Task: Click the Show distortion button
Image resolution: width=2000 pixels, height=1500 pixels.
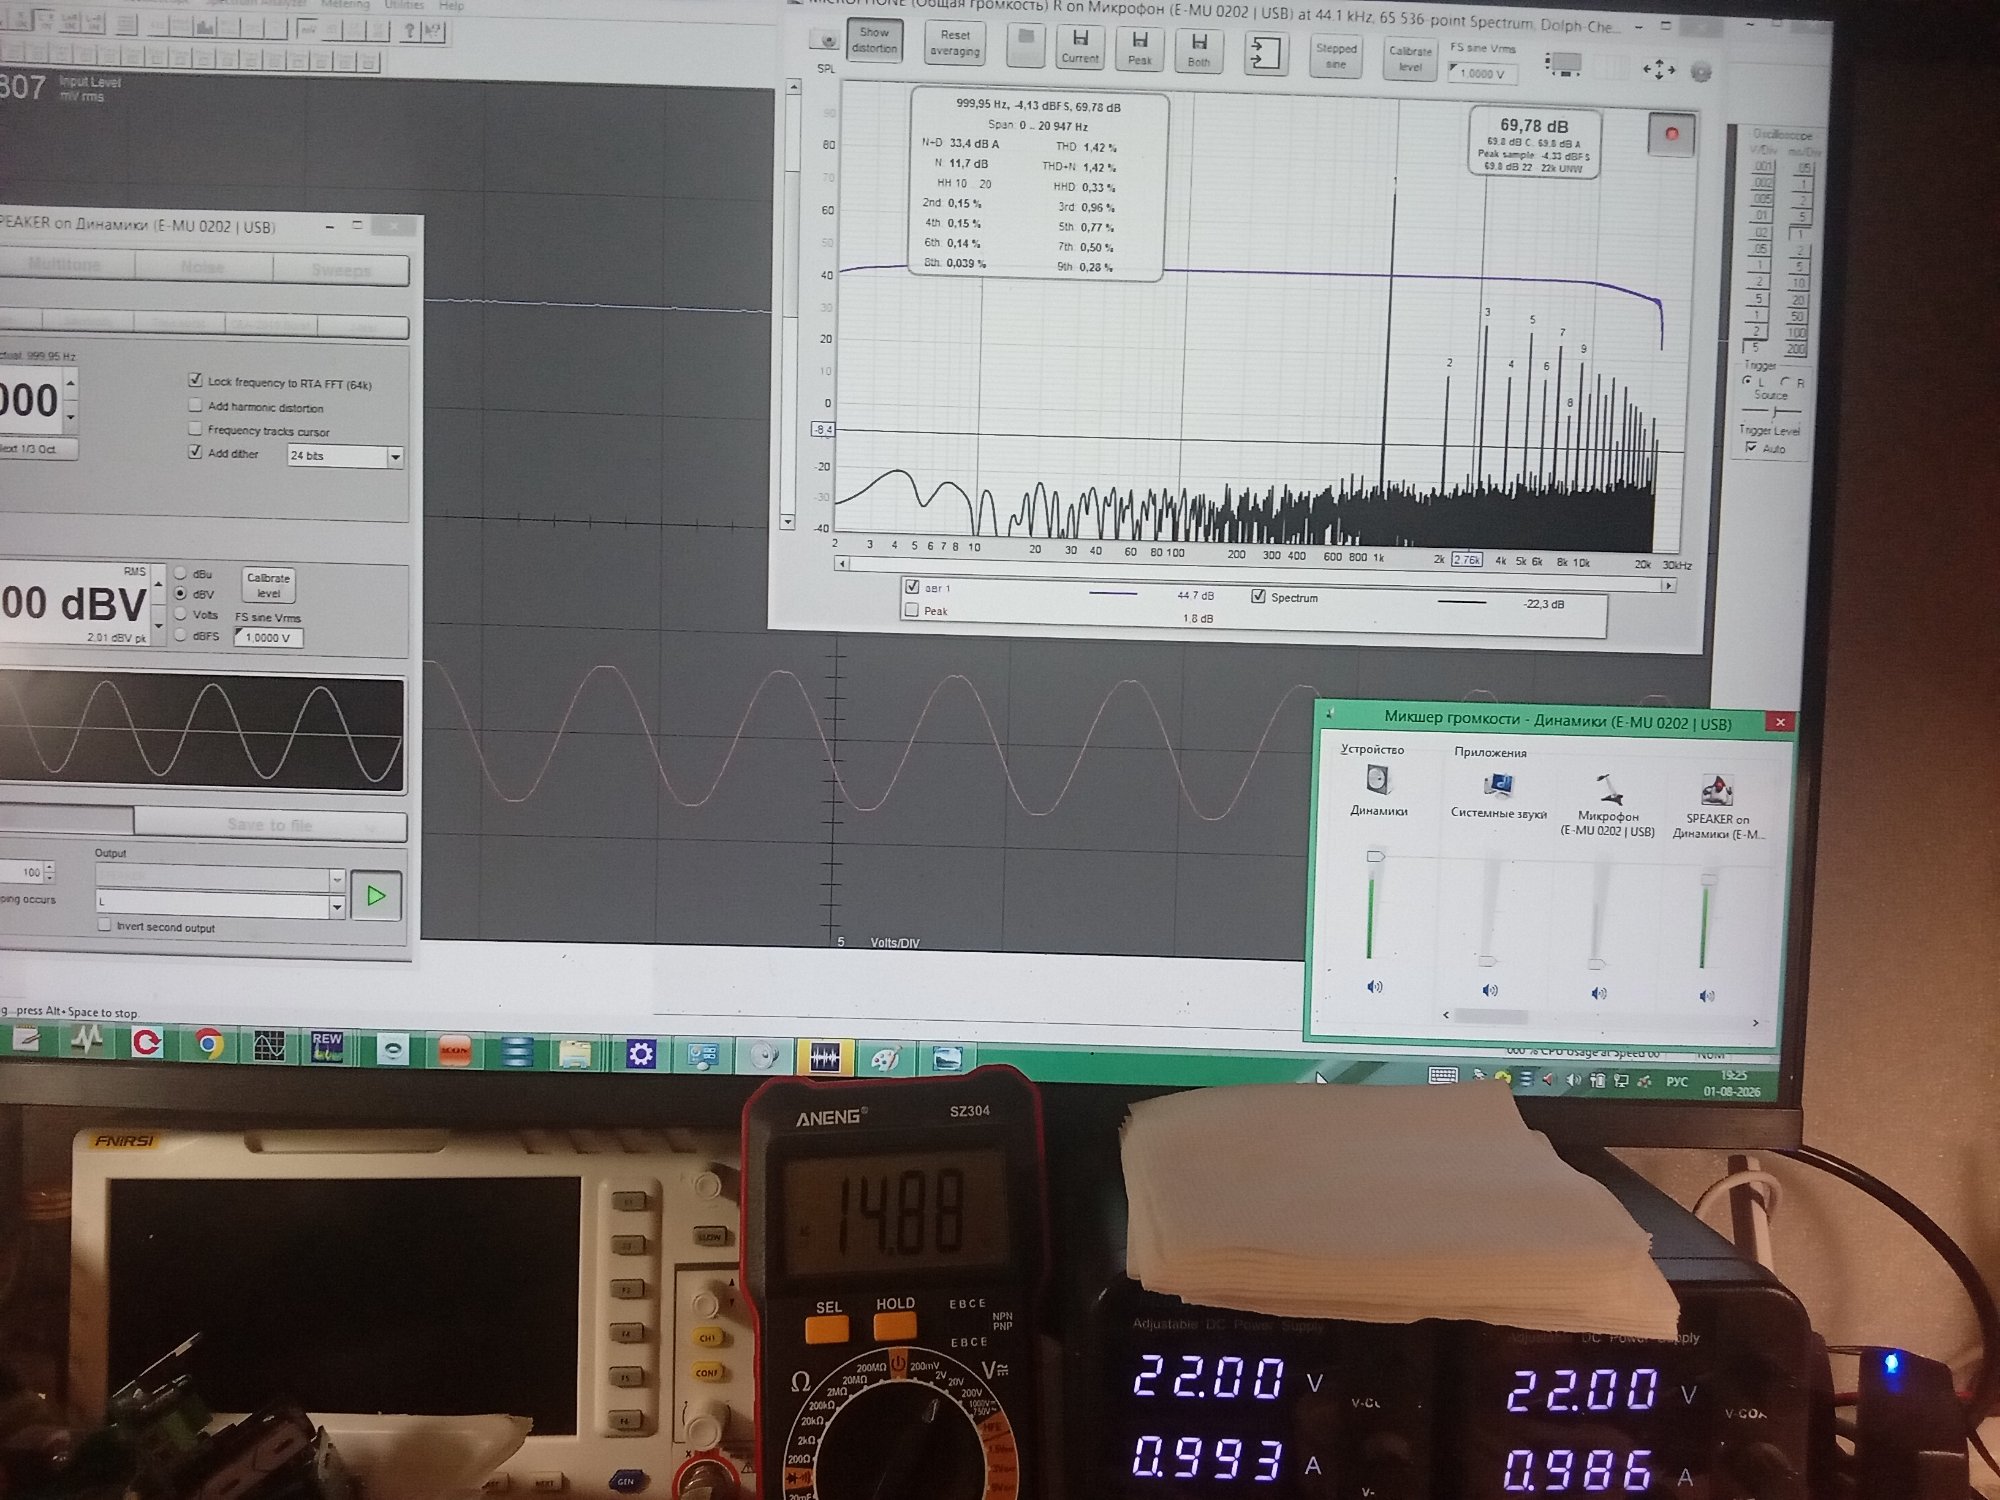Action: coord(874,40)
